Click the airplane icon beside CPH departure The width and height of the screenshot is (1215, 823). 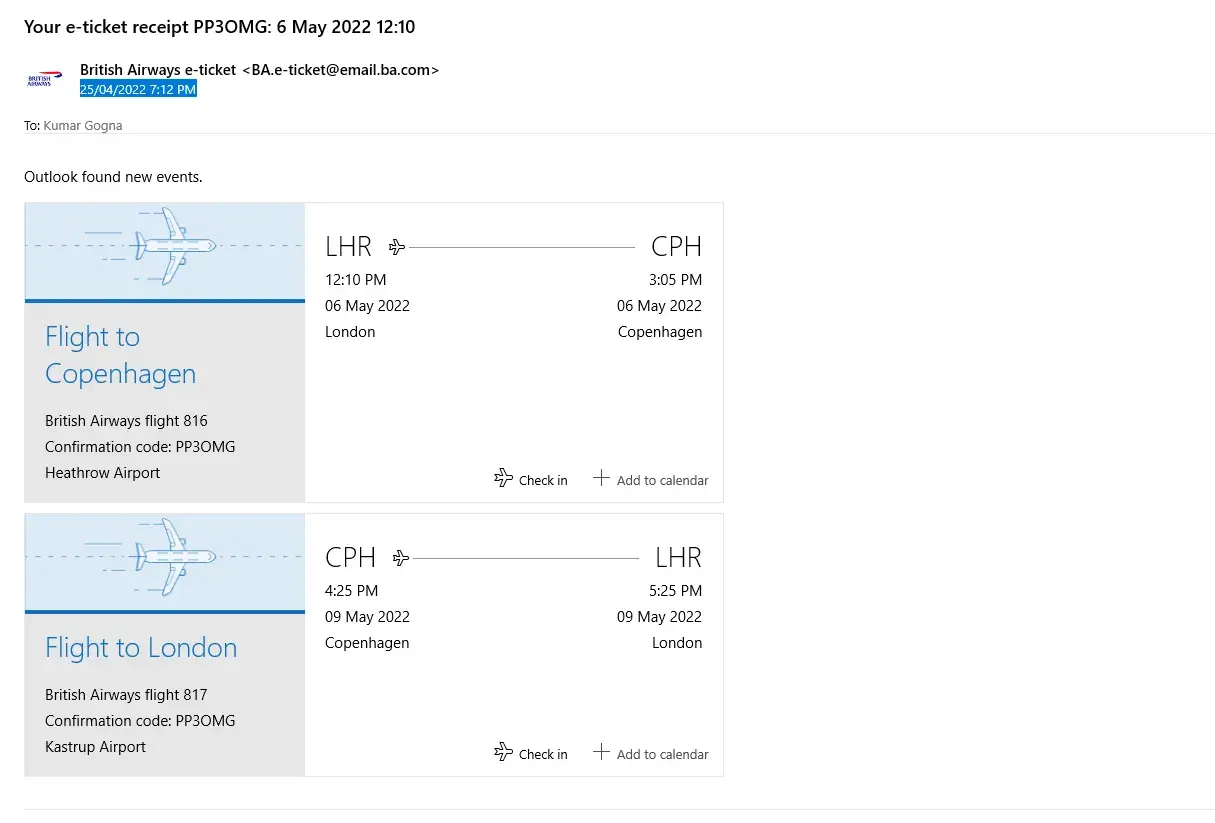(401, 557)
